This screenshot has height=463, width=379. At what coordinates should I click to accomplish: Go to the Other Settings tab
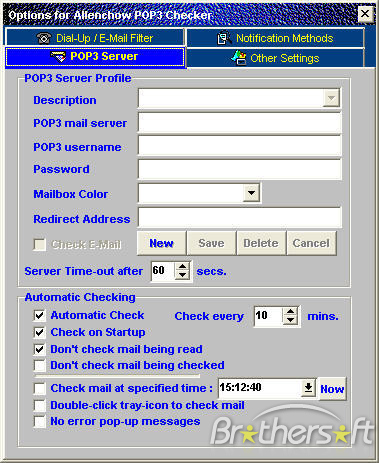pos(275,58)
